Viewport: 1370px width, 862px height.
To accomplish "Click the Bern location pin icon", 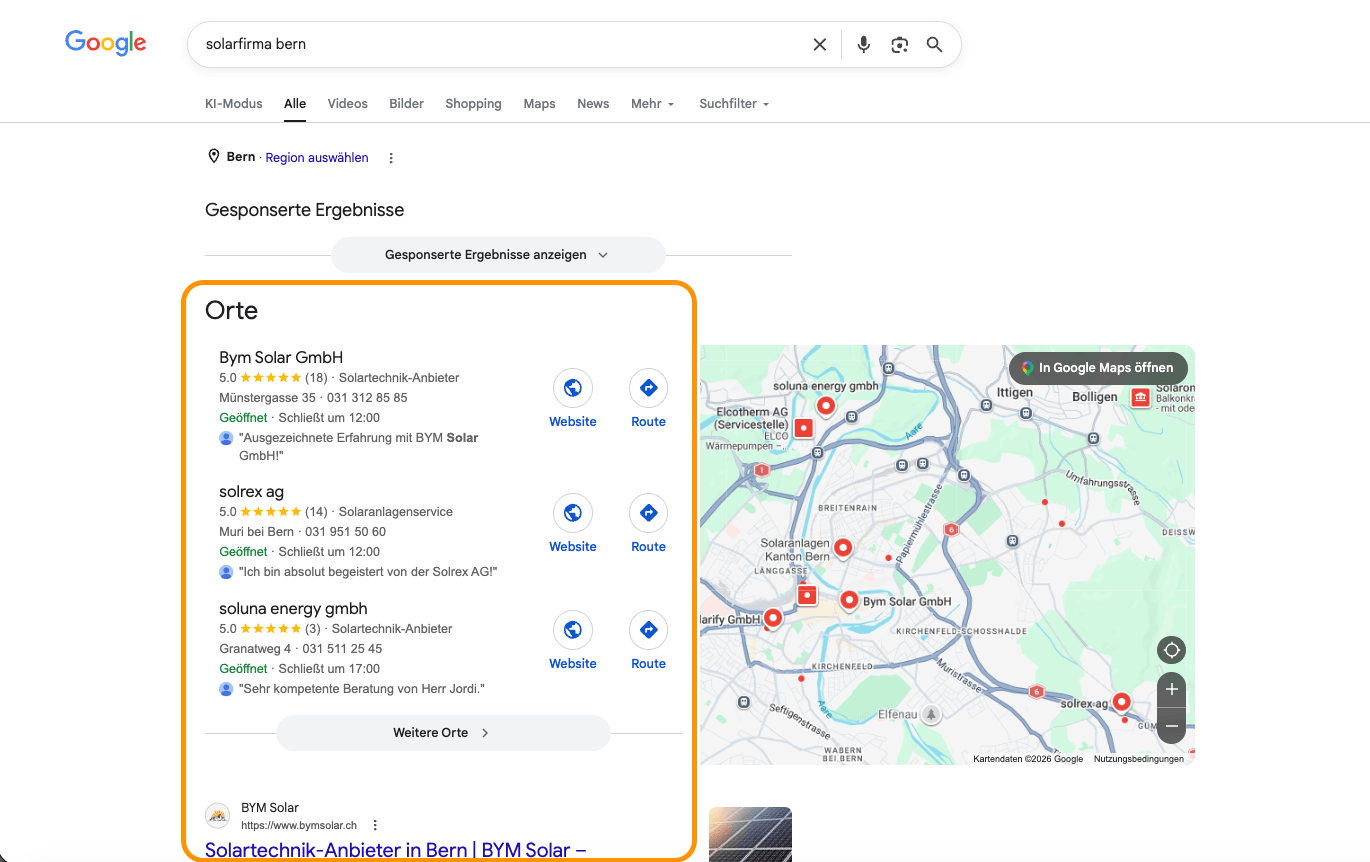I will click(213, 157).
